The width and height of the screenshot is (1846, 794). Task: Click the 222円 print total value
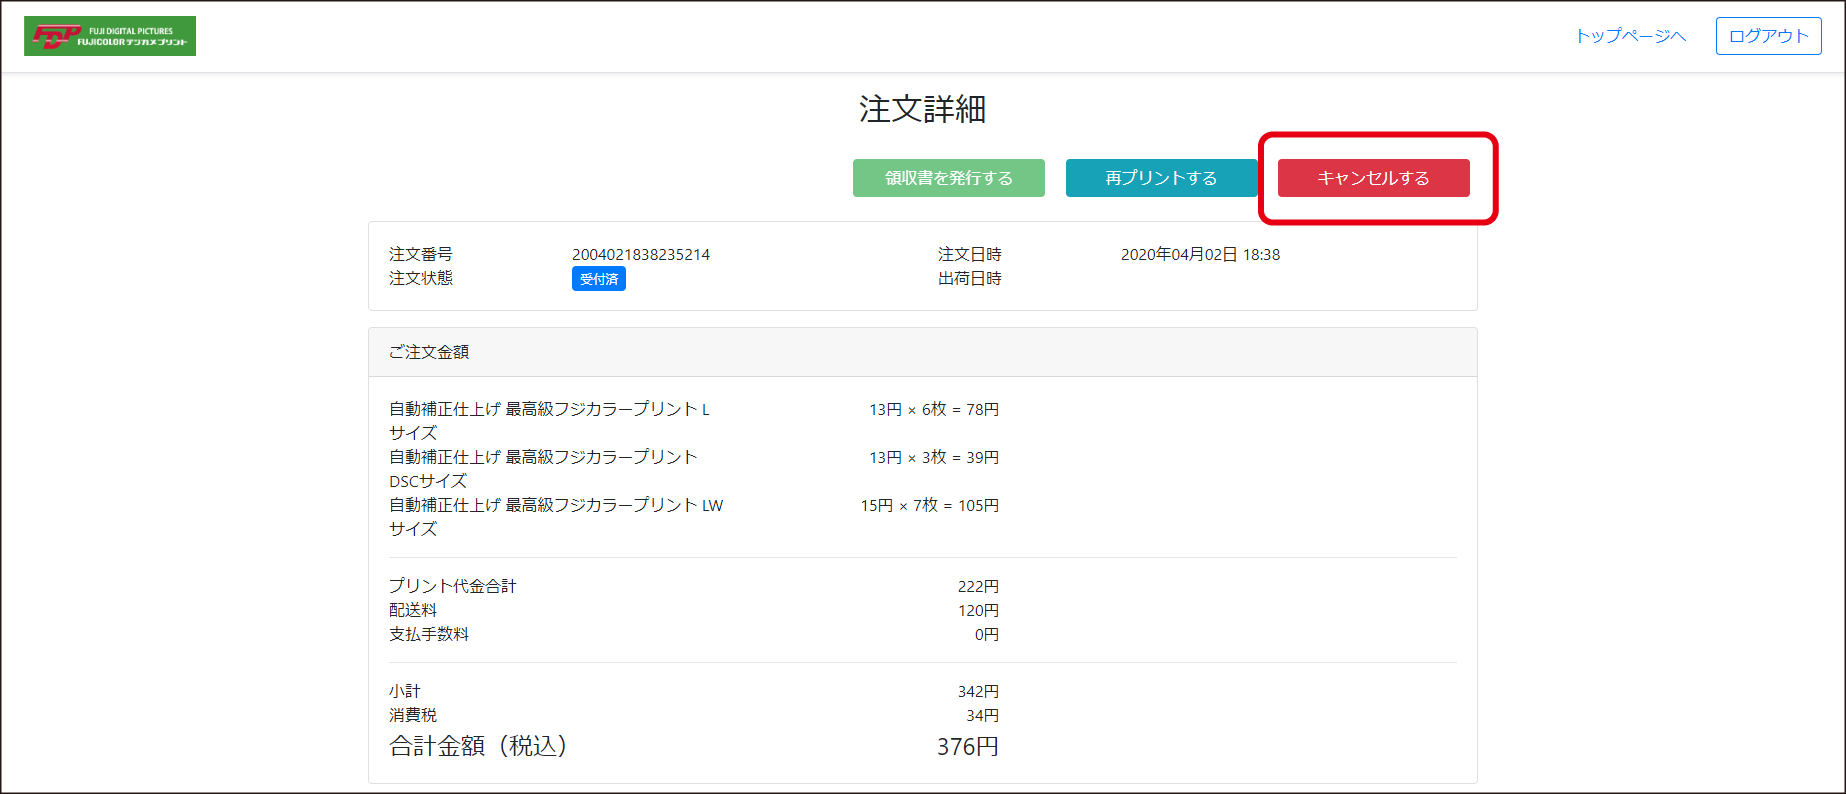point(978,586)
